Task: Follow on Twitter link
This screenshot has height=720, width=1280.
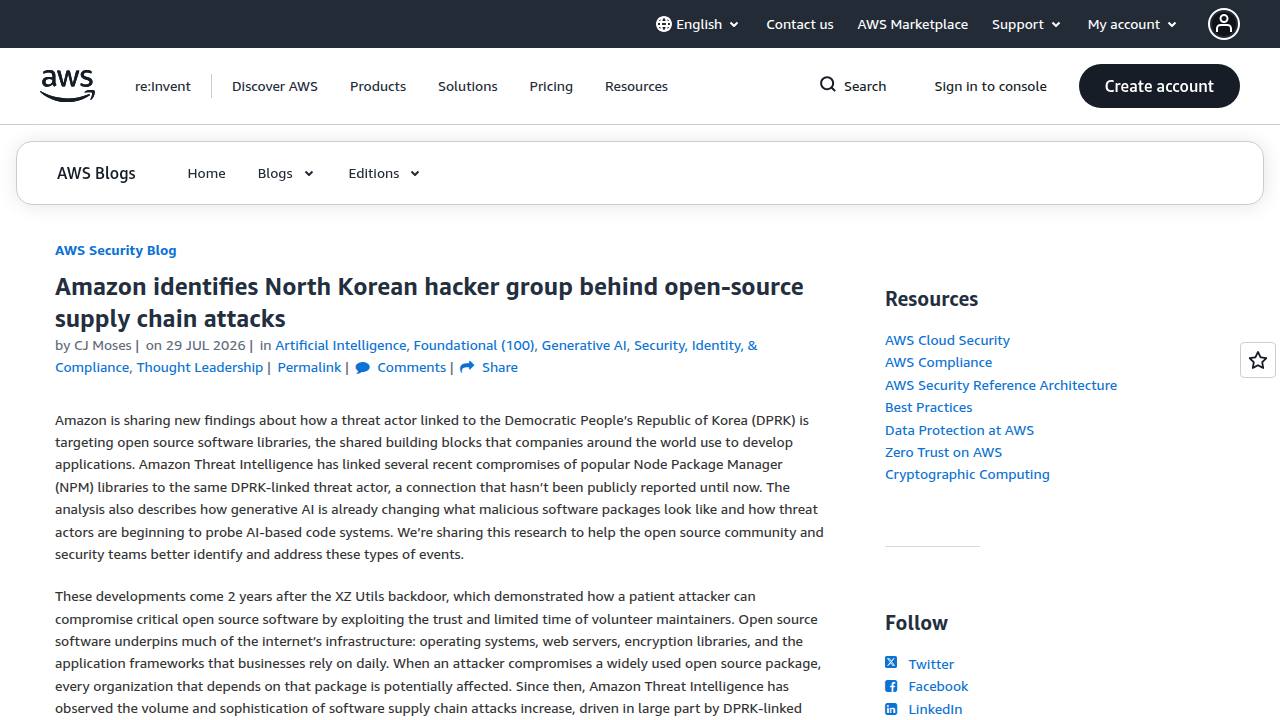Action: [x=931, y=664]
